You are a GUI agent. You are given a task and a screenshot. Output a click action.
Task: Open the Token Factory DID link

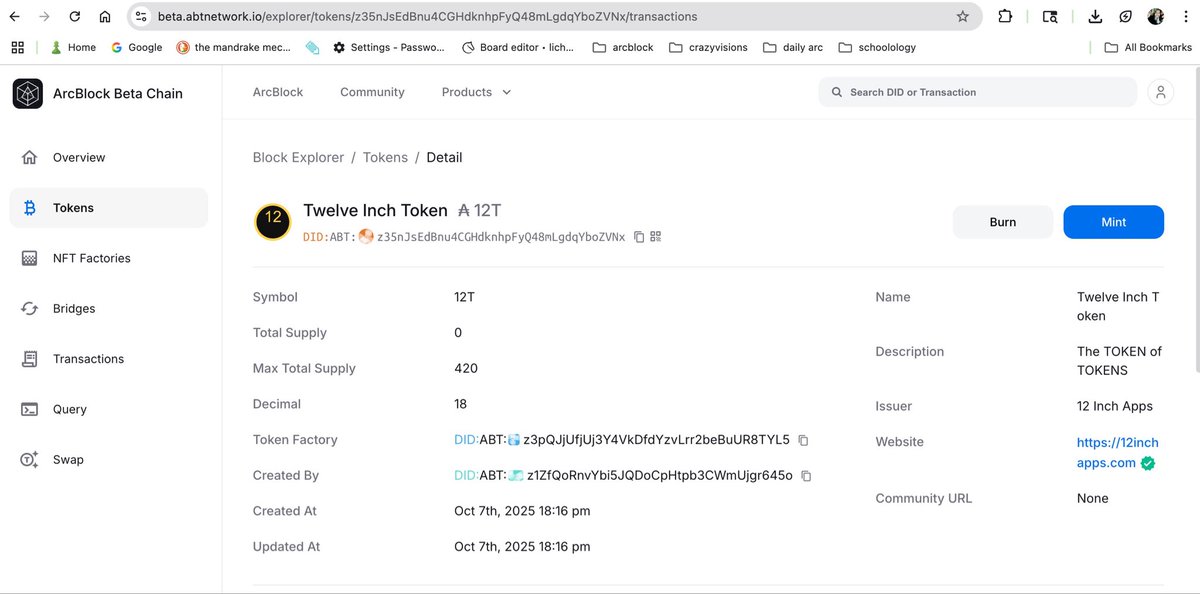[x=622, y=440]
